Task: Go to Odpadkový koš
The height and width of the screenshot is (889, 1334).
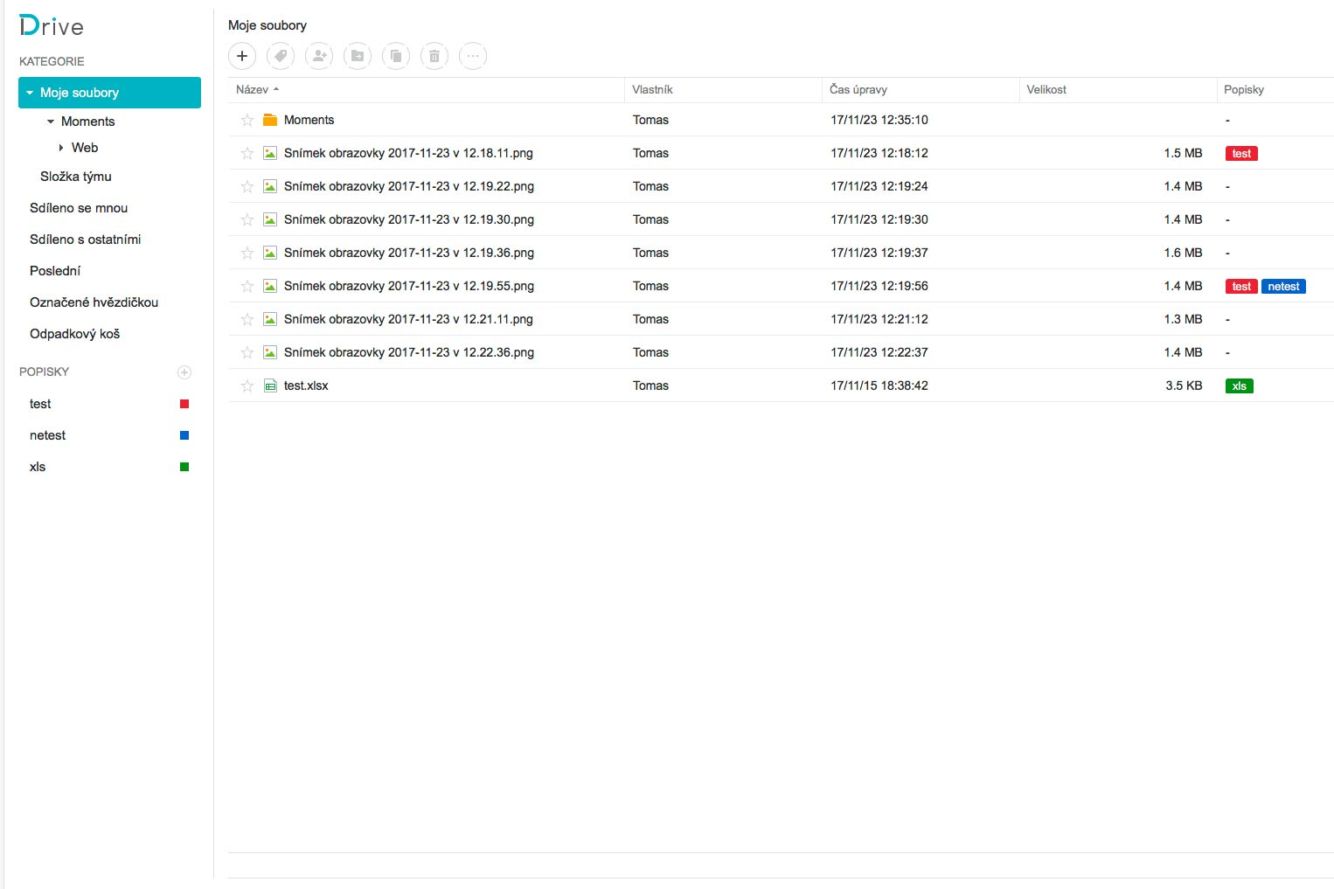Action: click(x=75, y=334)
